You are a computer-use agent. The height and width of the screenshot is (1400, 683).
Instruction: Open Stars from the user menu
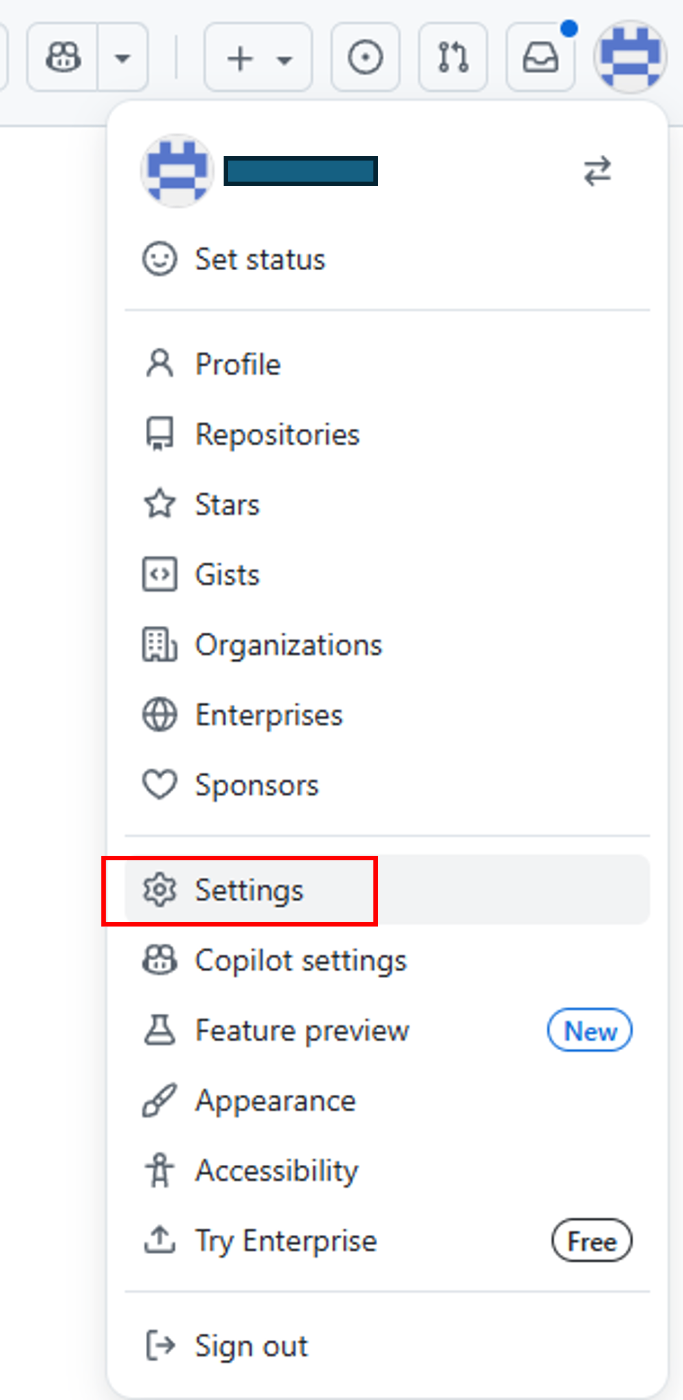[x=227, y=505]
